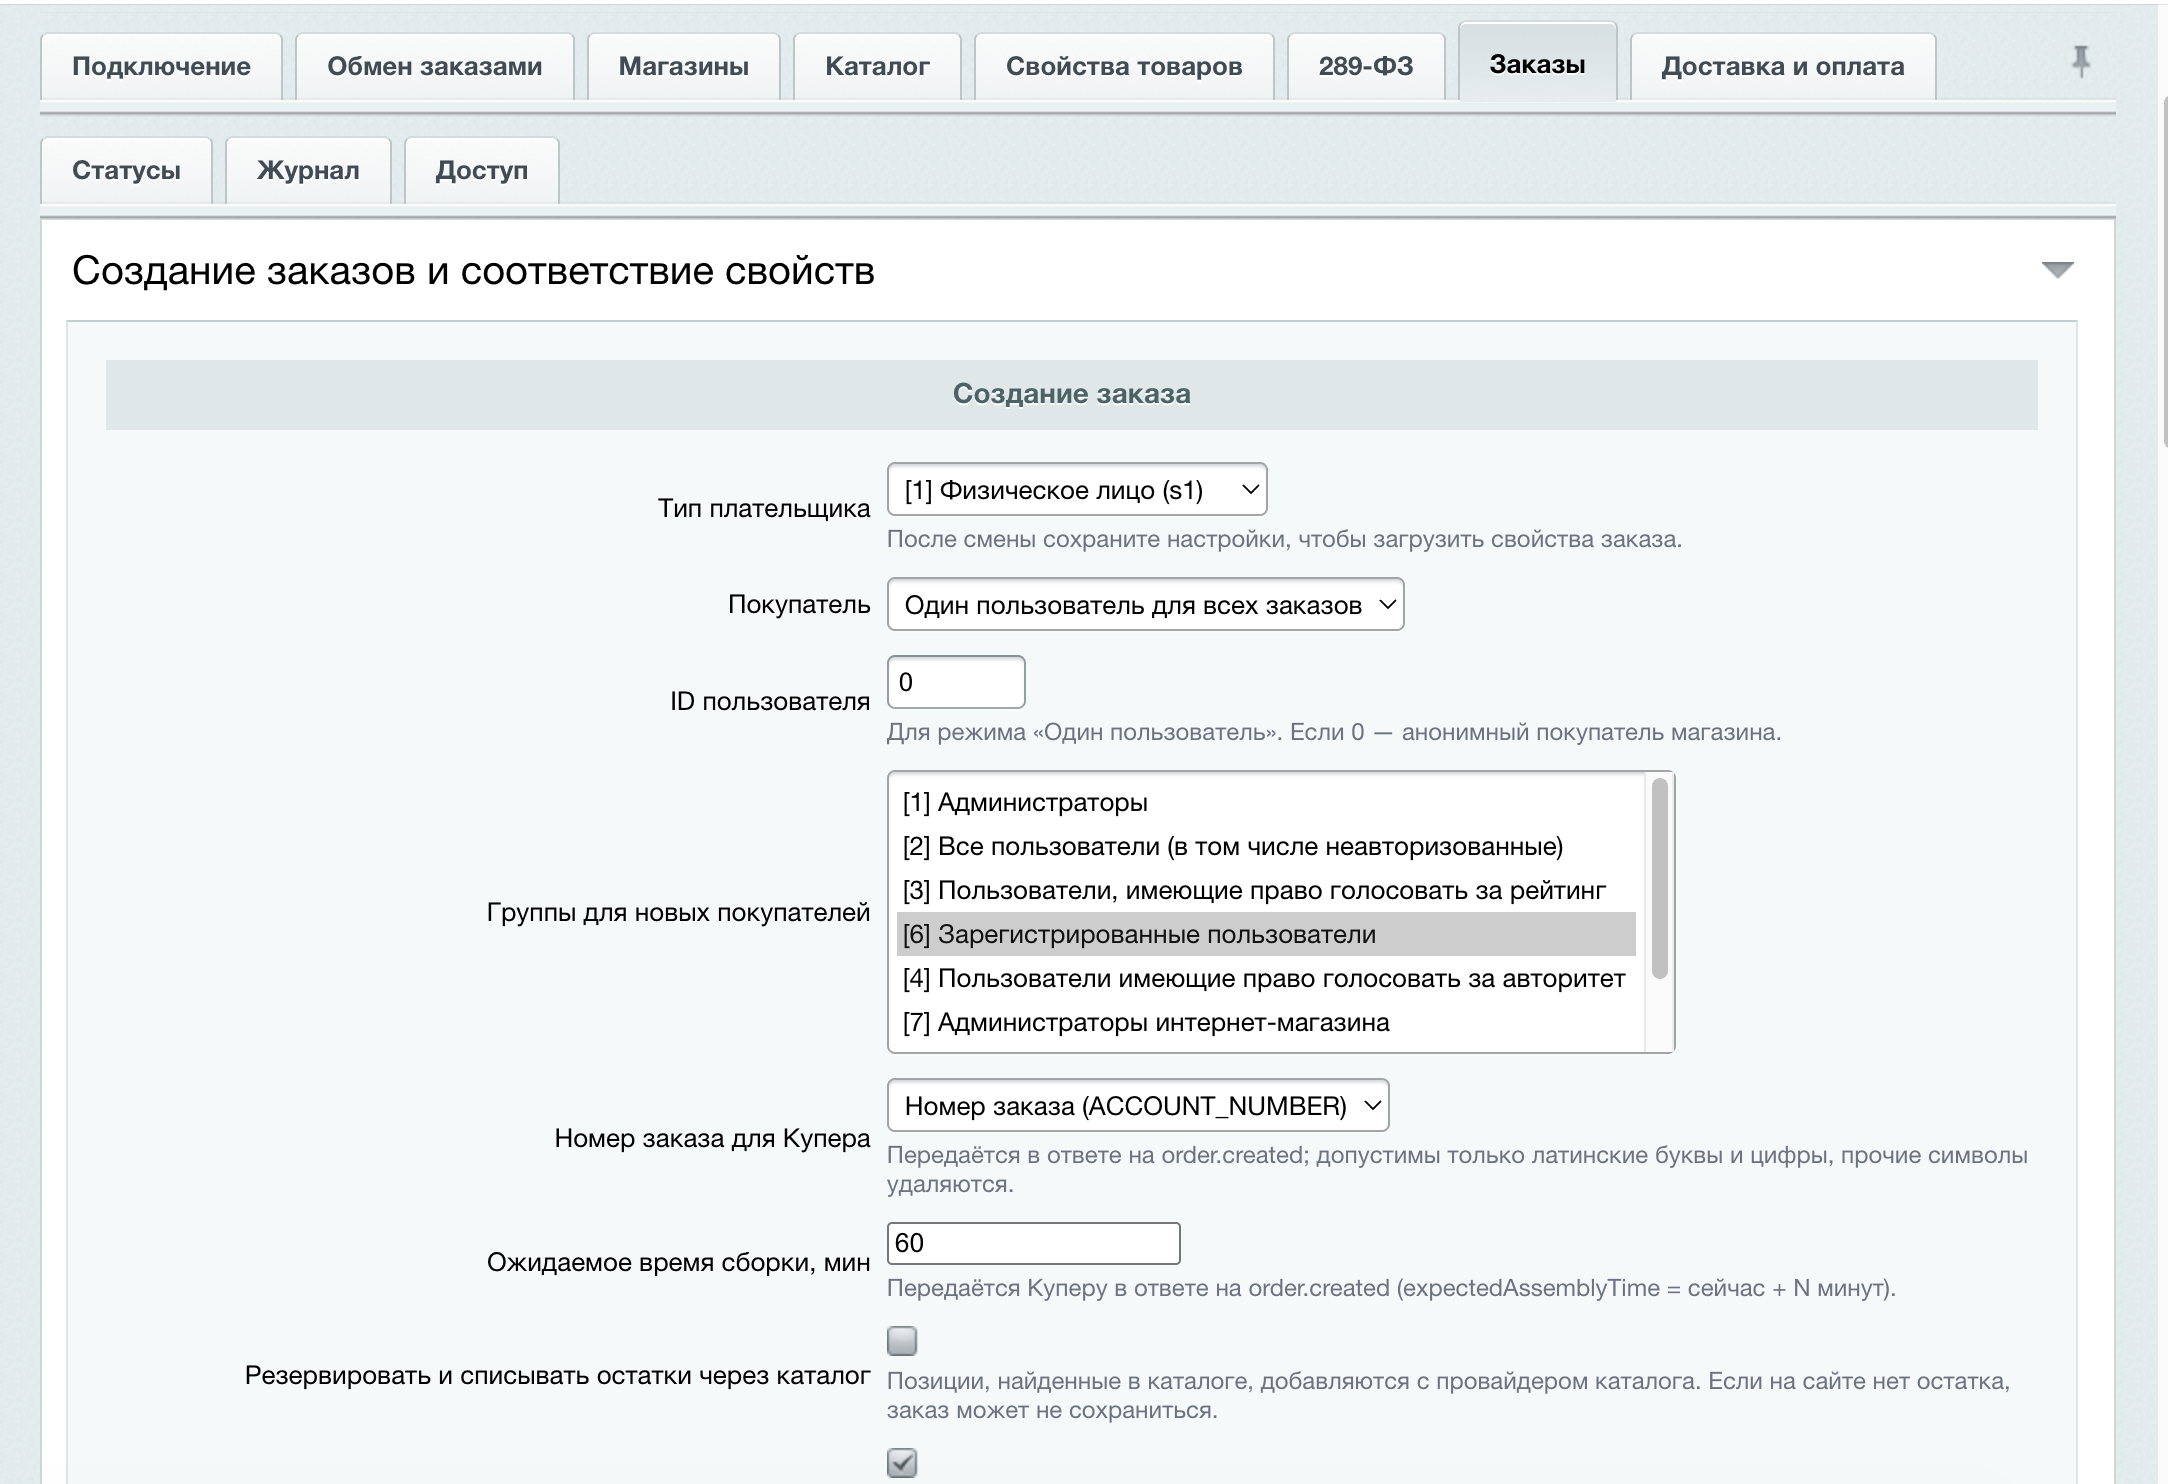Open the Журнал subtab

click(308, 170)
